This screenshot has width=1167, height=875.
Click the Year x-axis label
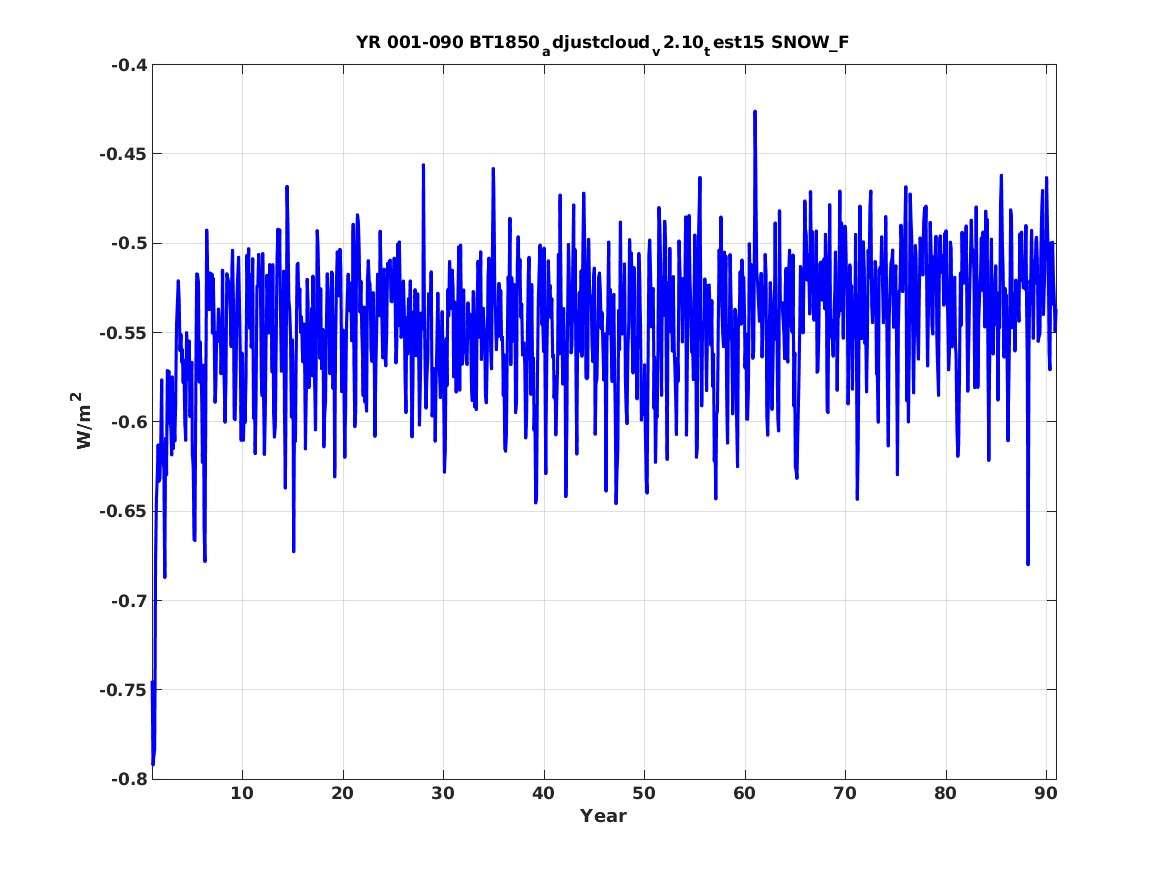(x=603, y=816)
